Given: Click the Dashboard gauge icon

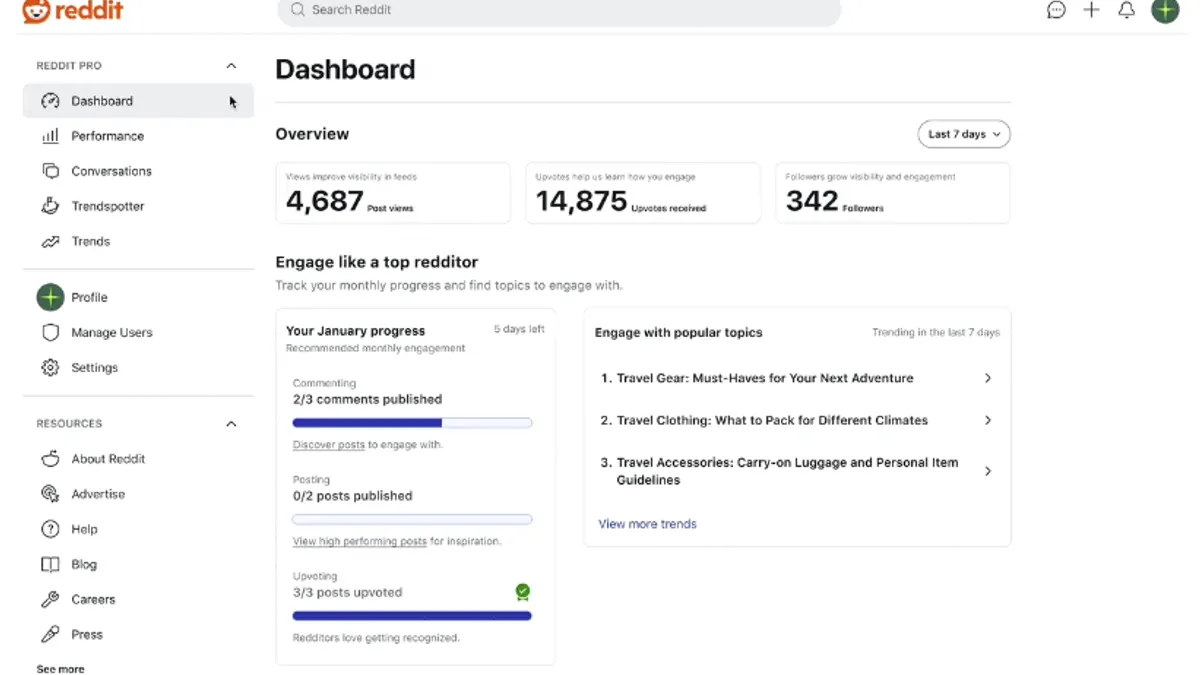Looking at the screenshot, I should (x=50, y=101).
